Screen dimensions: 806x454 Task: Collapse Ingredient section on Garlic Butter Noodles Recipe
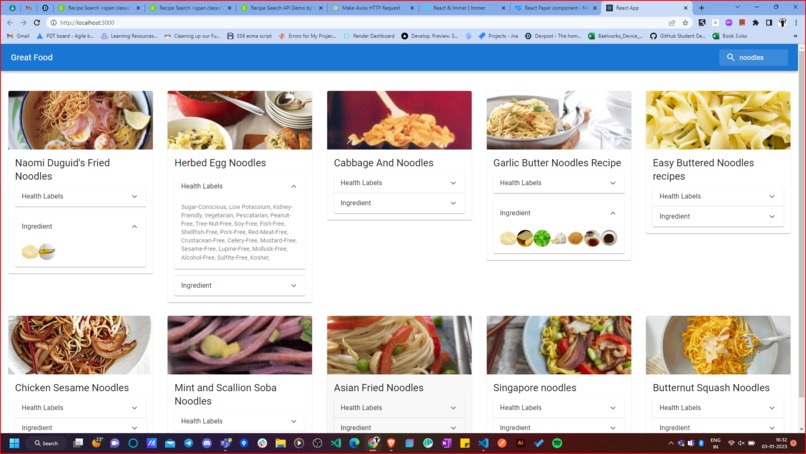coord(559,213)
